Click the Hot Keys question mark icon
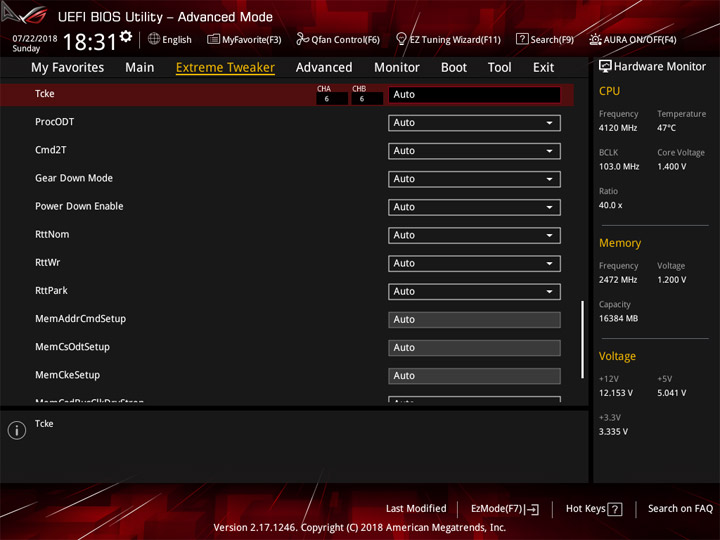 (x=614, y=509)
